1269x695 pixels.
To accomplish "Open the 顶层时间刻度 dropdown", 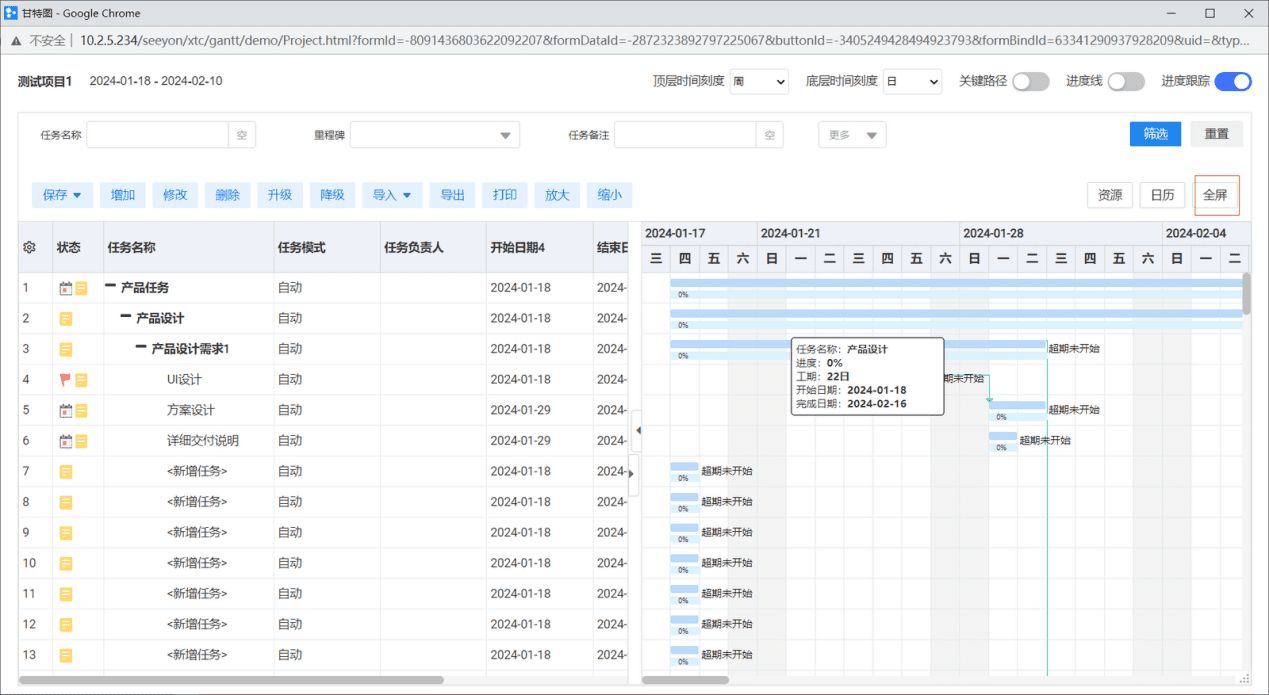I will [759, 82].
